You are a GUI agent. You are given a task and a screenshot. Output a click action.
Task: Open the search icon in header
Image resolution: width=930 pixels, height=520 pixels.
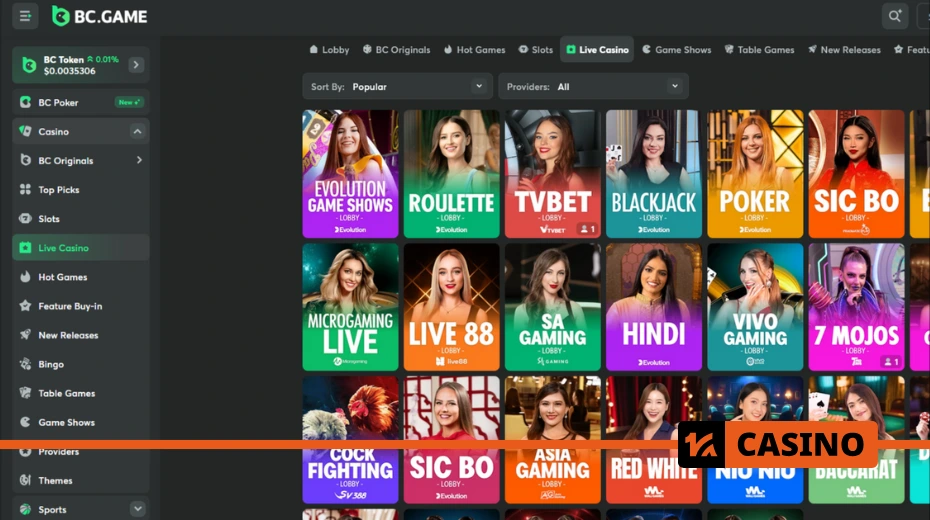coord(894,16)
